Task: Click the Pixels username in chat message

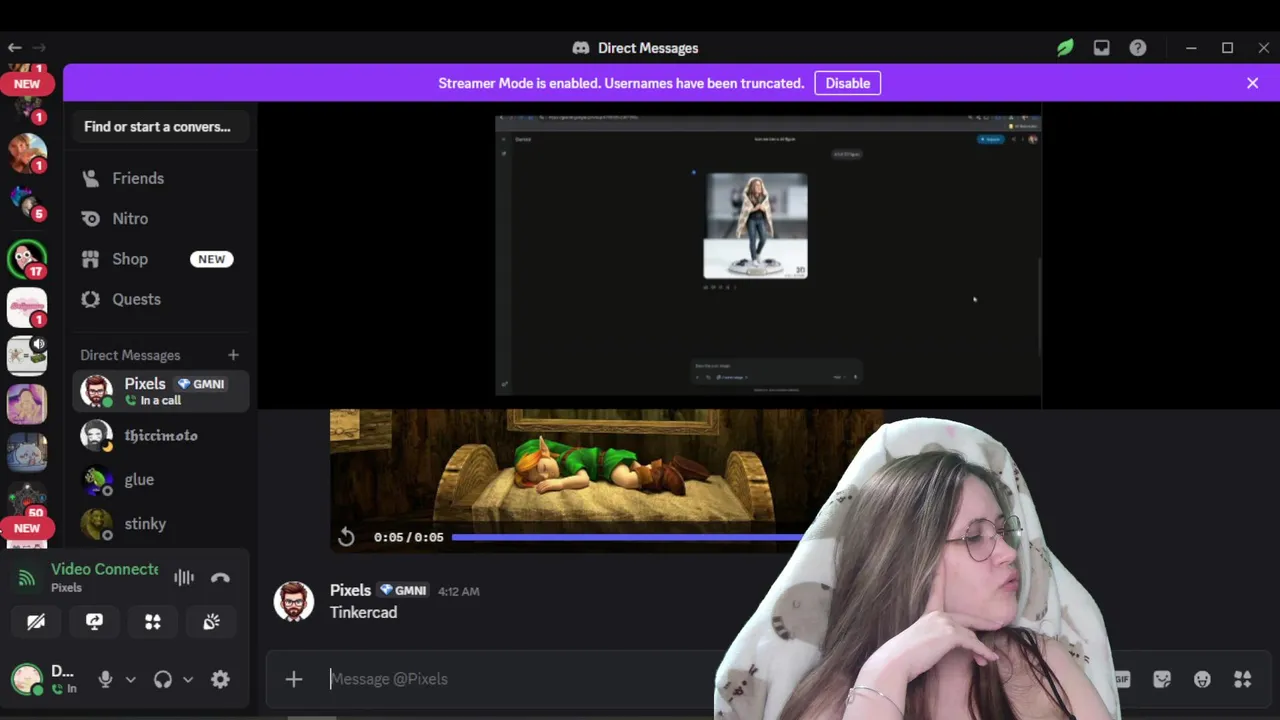Action: pyautogui.click(x=350, y=590)
